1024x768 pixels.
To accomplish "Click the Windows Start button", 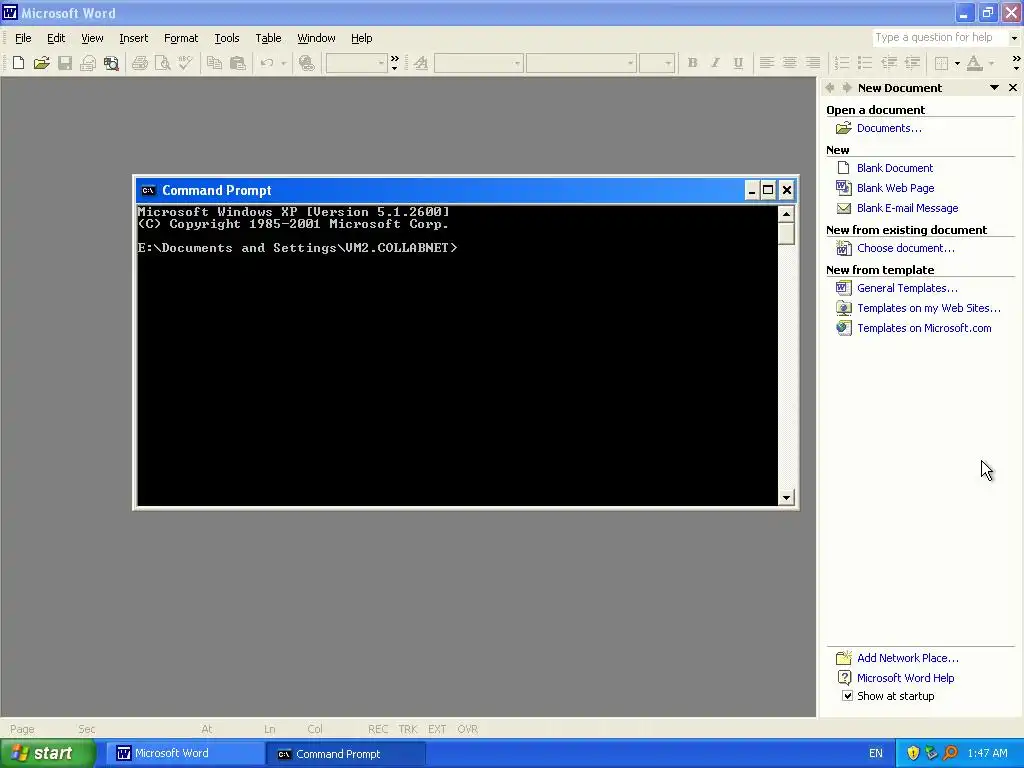I will click(48, 754).
